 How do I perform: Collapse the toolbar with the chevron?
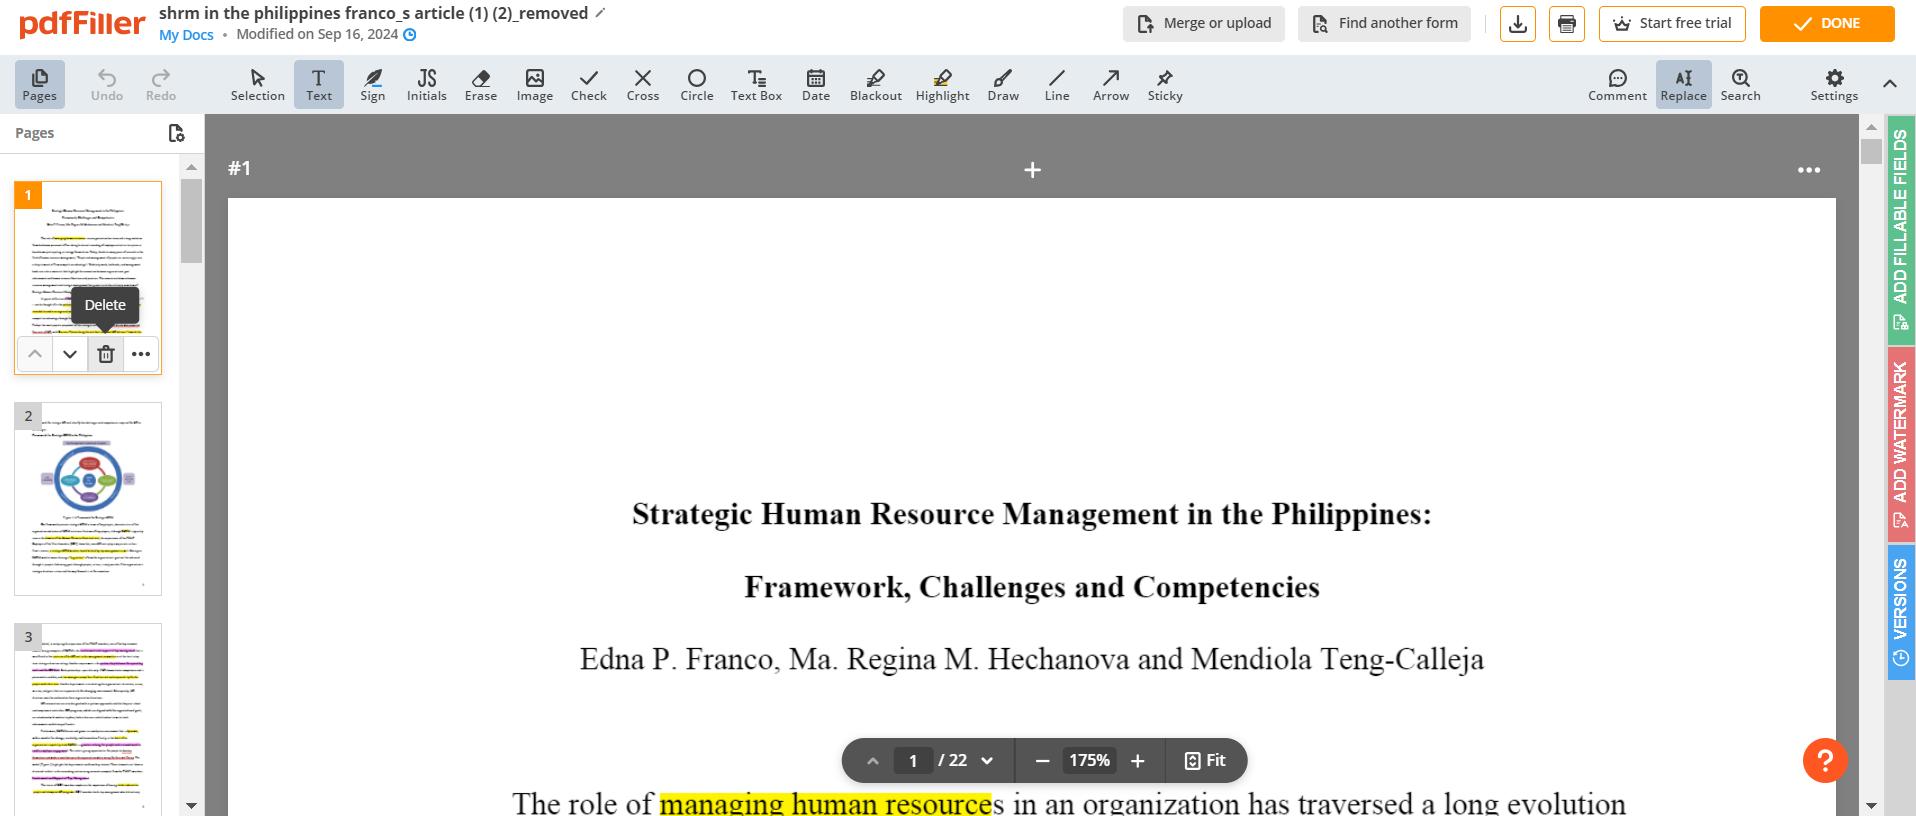pyautogui.click(x=1890, y=84)
